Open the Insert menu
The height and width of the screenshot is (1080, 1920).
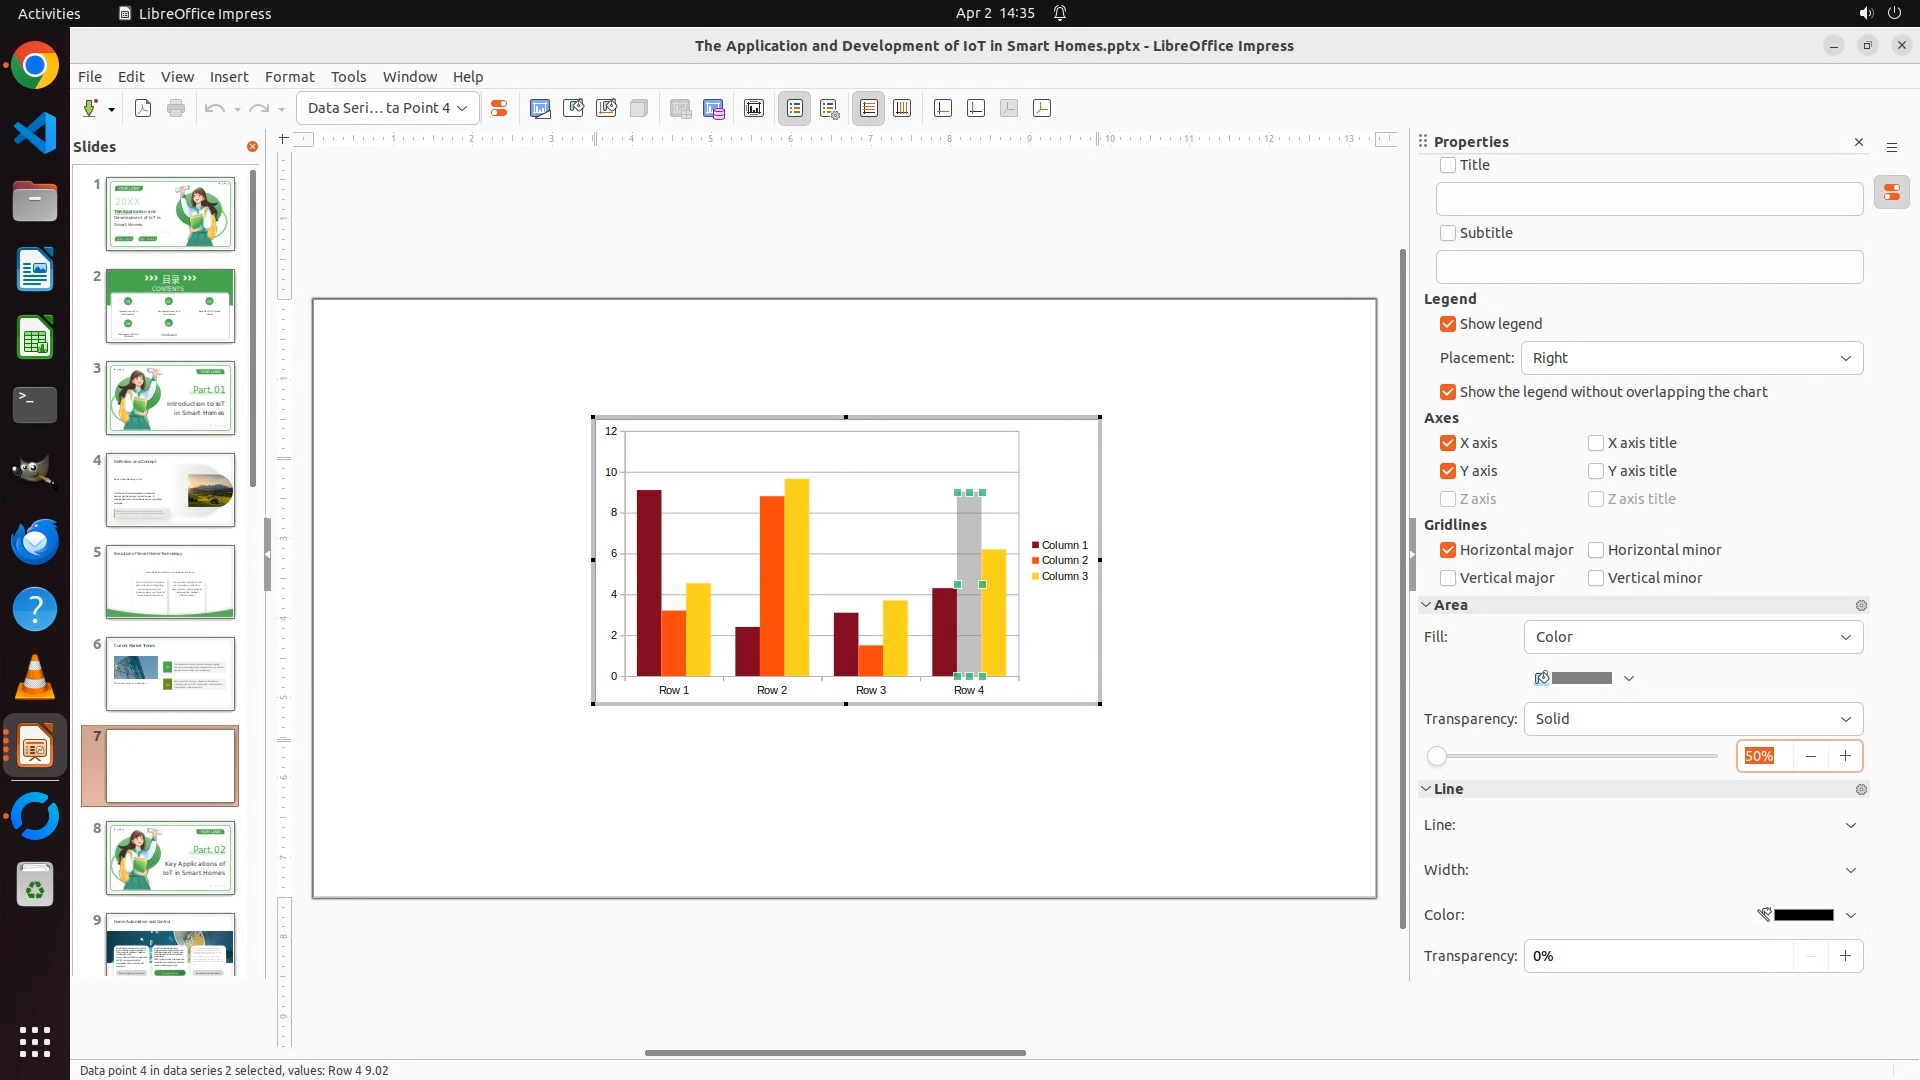(229, 77)
